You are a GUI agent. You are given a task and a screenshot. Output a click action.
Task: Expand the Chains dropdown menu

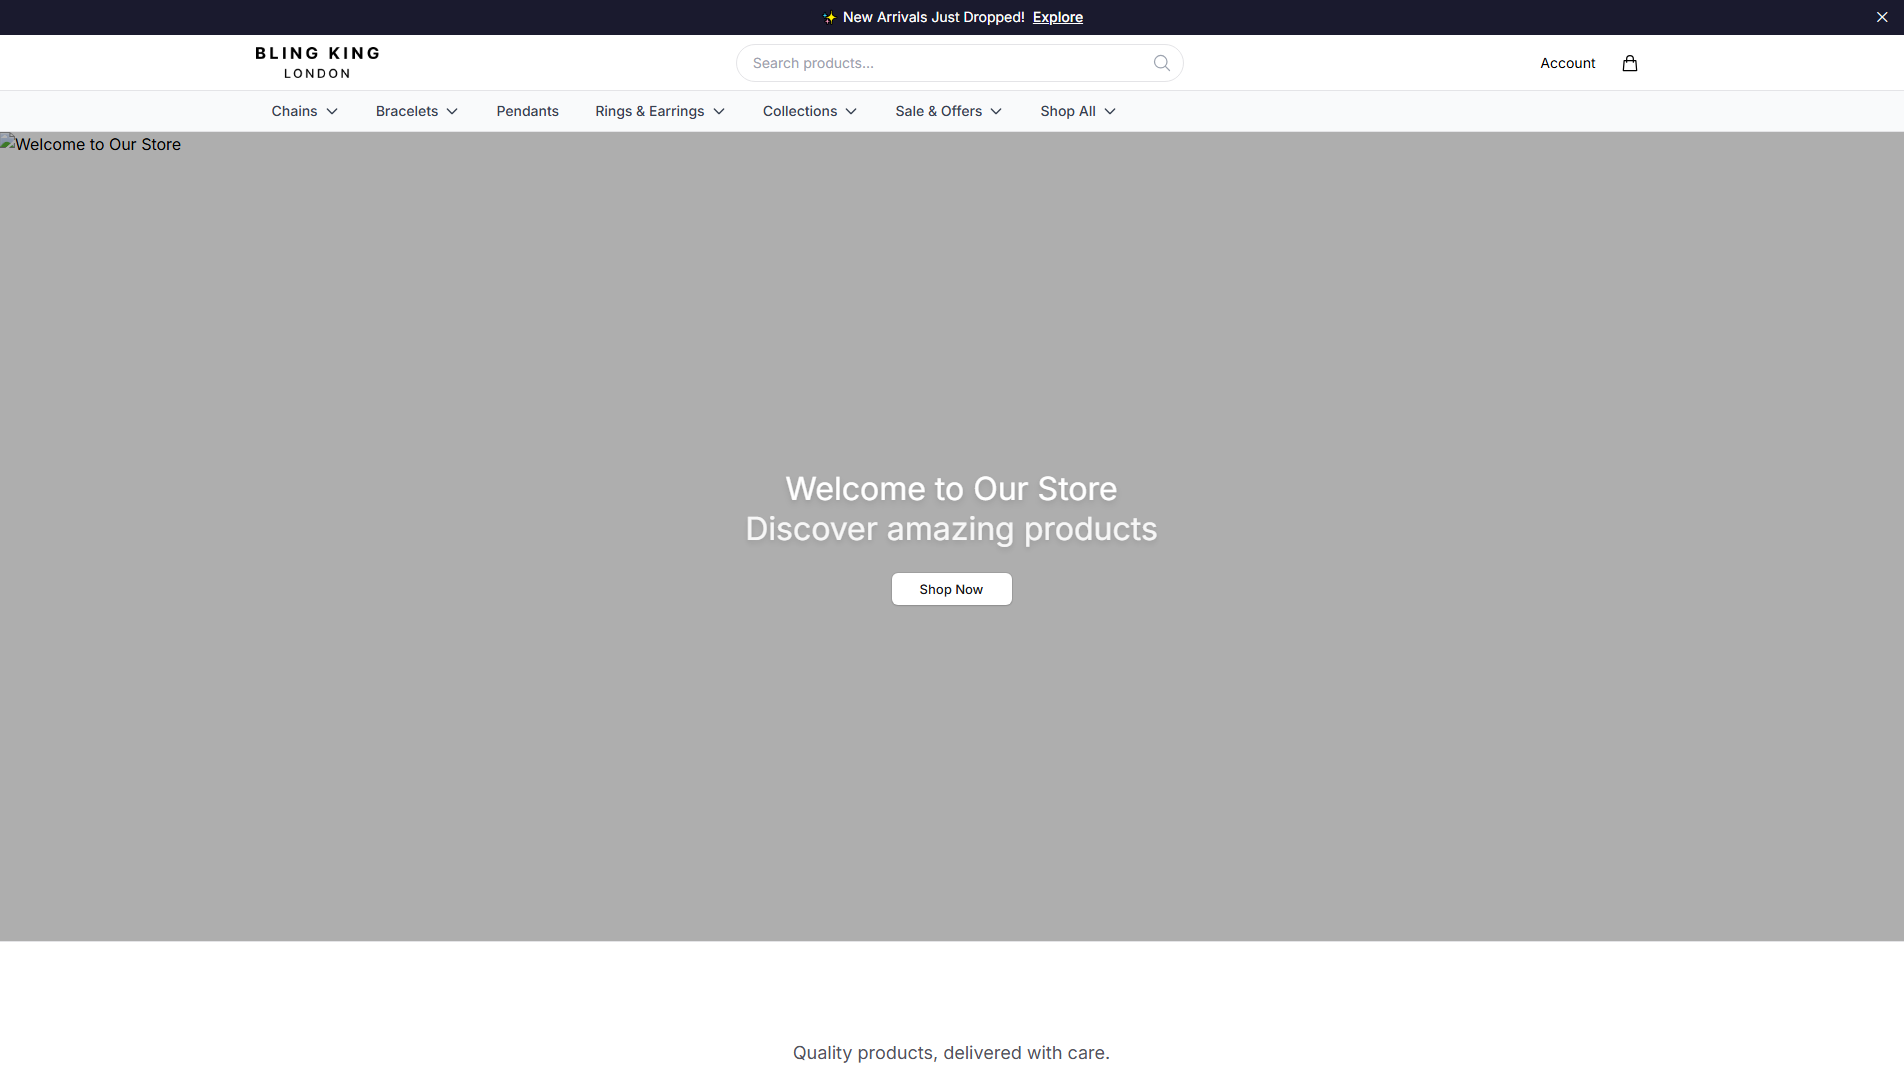point(304,111)
